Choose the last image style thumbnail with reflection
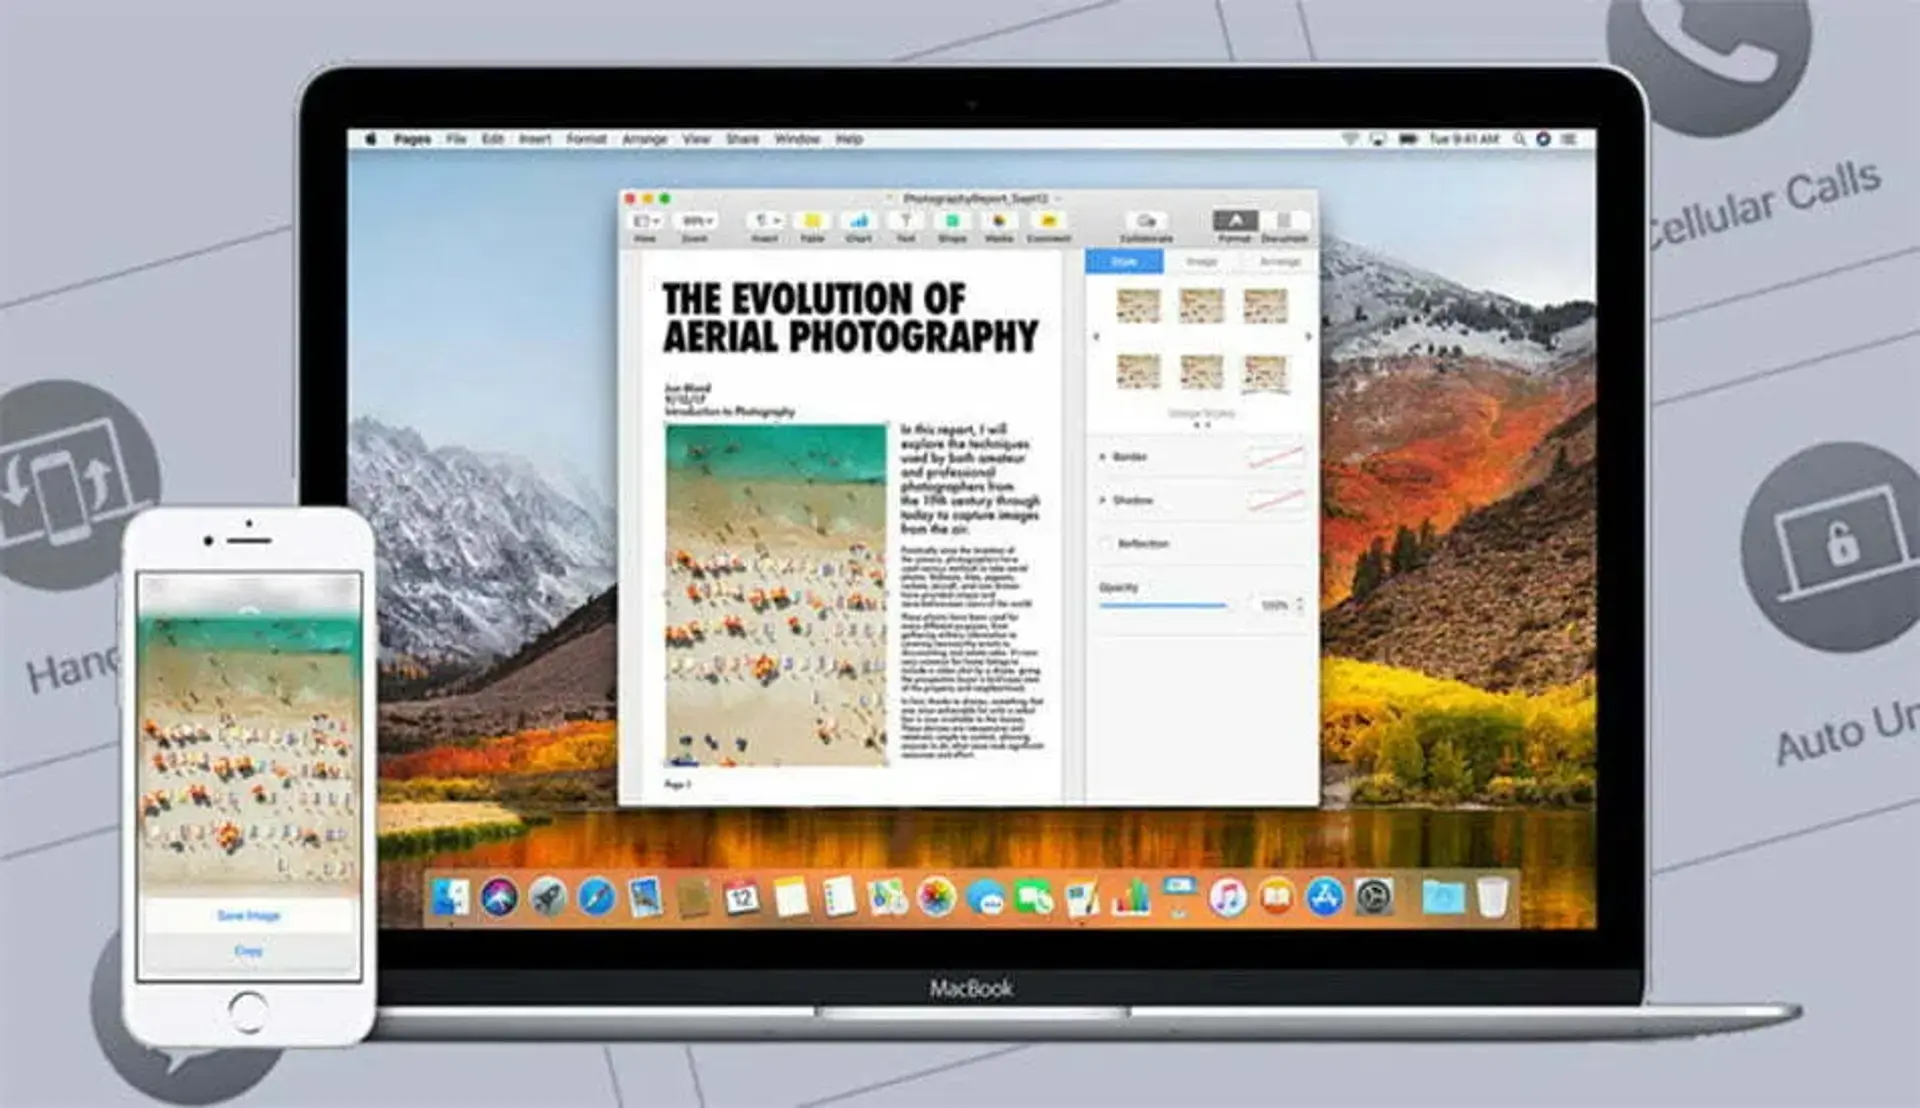The image size is (1920, 1108). point(1266,374)
